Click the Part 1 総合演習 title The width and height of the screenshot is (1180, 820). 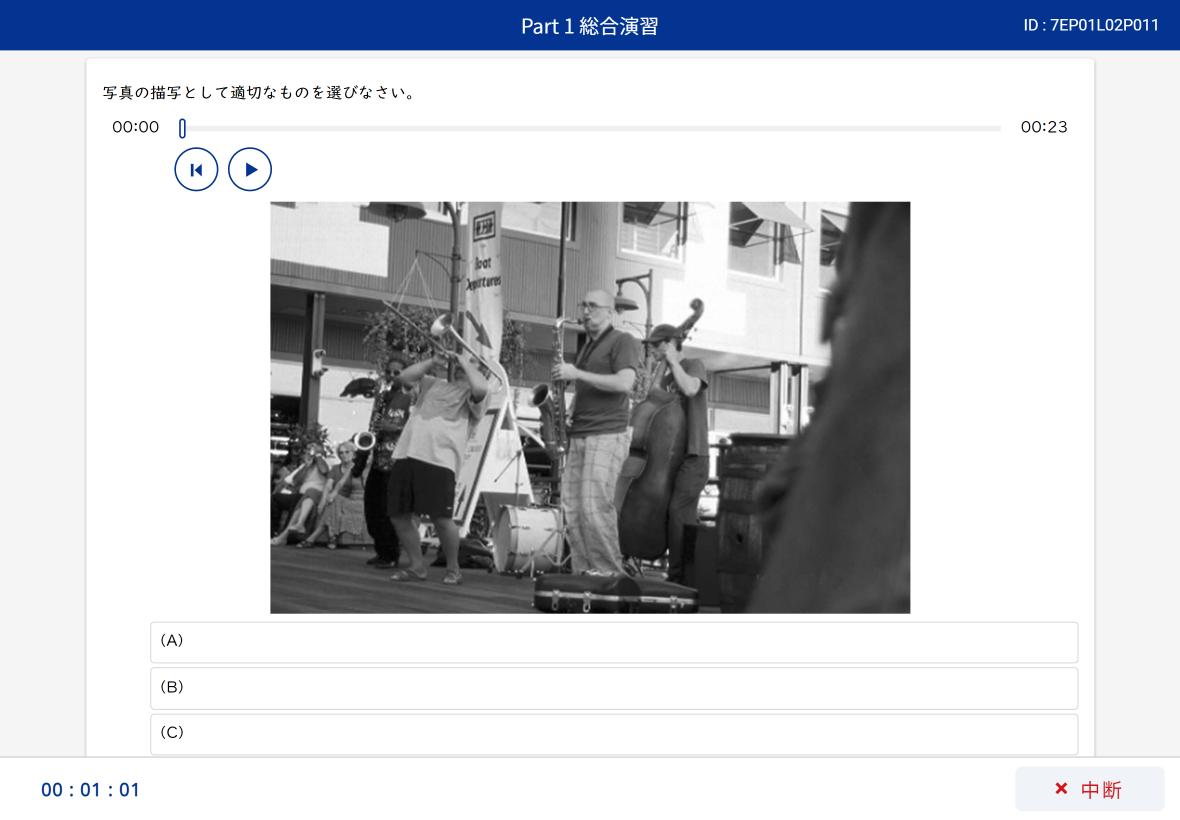pyautogui.click(x=590, y=25)
